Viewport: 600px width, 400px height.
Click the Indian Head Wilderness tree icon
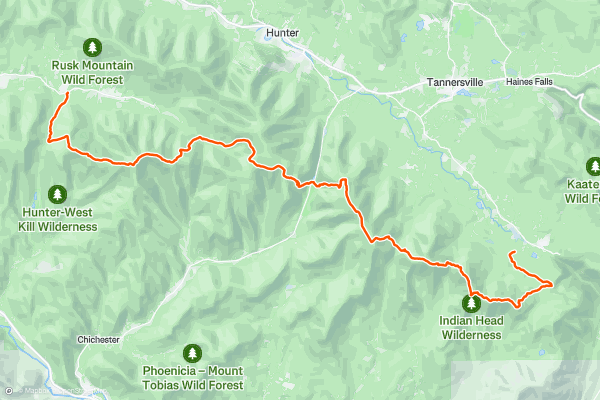click(x=471, y=303)
